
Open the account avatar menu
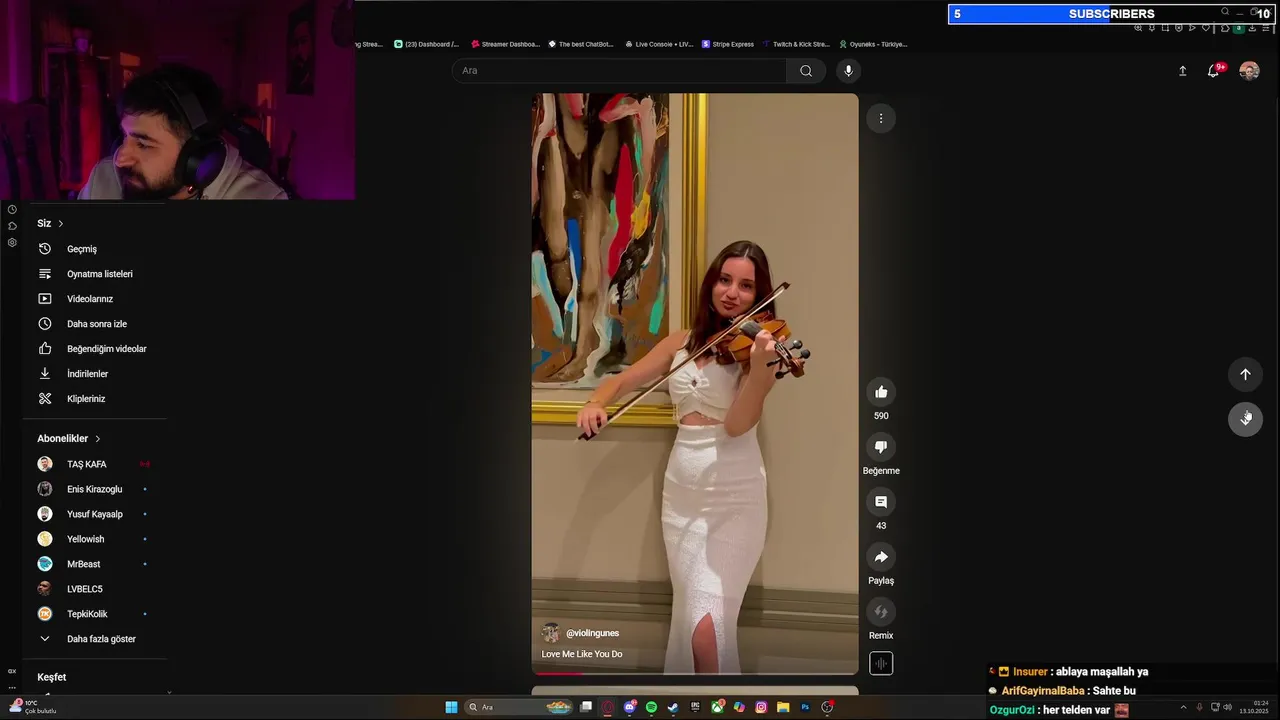tap(1249, 71)
